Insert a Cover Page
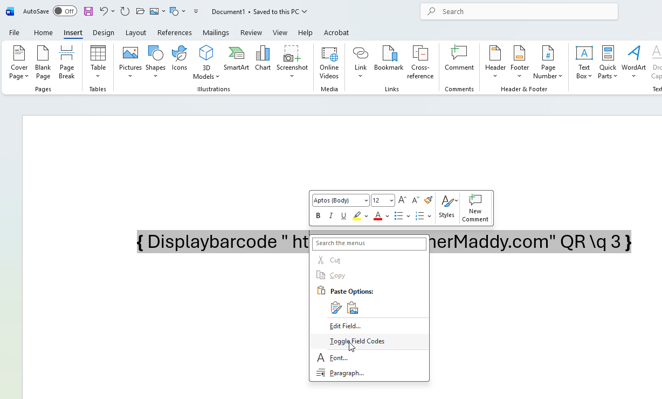The width and height of the screenshot is (662, 399). [x=19, y=62]
